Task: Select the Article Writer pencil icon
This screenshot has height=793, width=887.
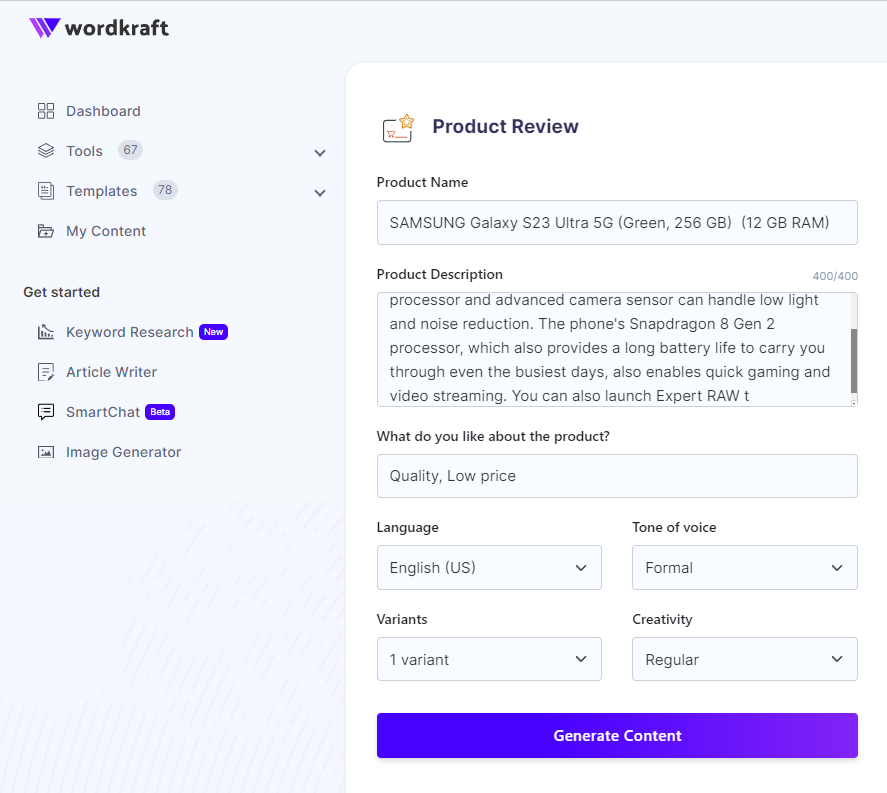Action: click(44, 371)
